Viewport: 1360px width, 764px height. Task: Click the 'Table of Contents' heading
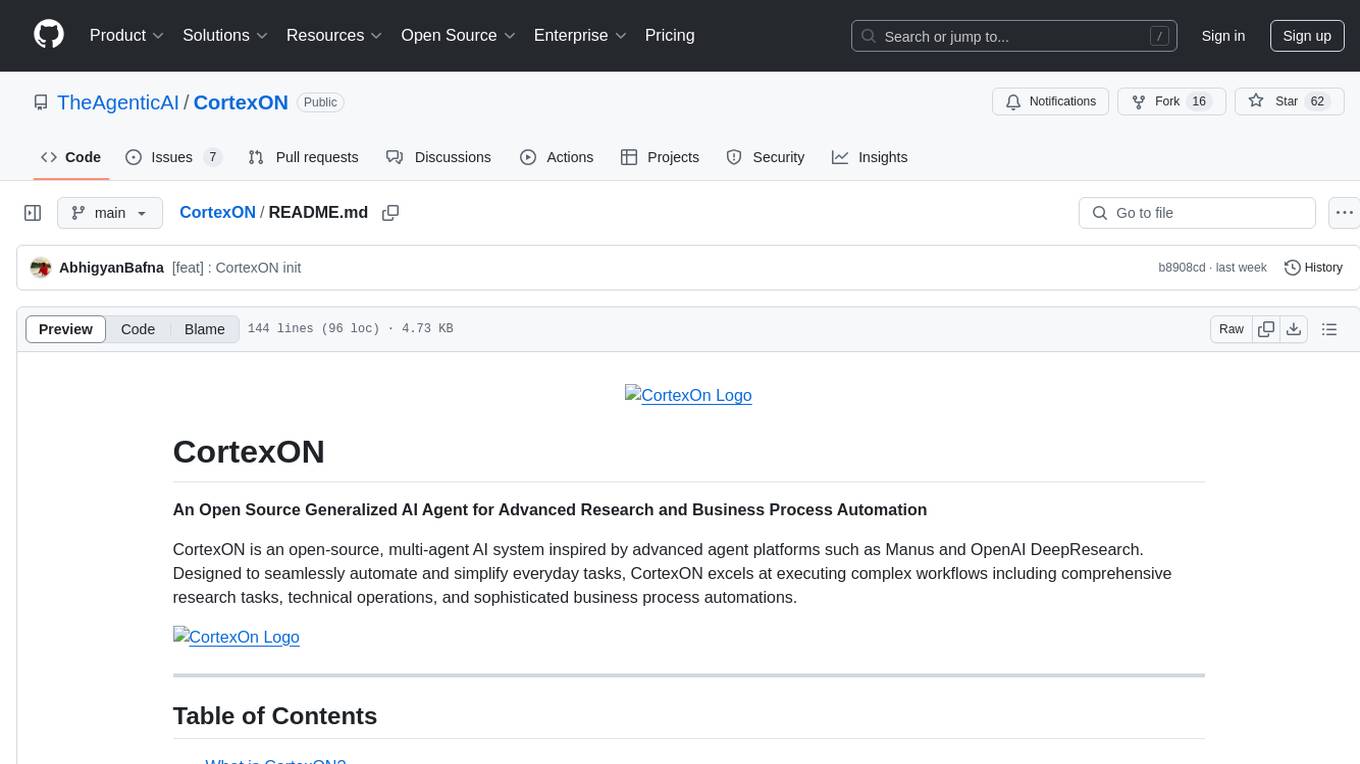(275, 716)
